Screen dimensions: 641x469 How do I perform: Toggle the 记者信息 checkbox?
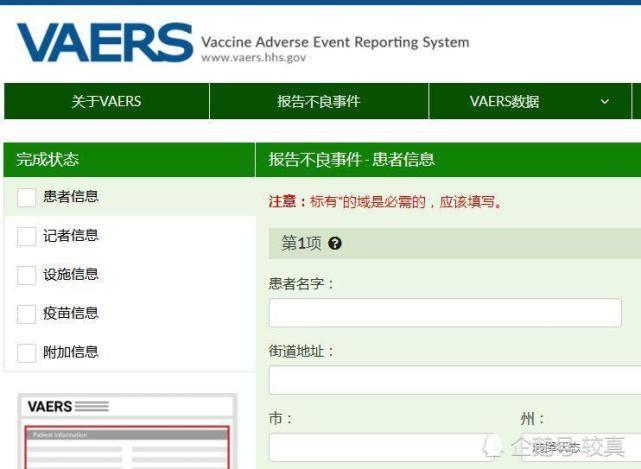pyautogui.click(x=27, y=236)
